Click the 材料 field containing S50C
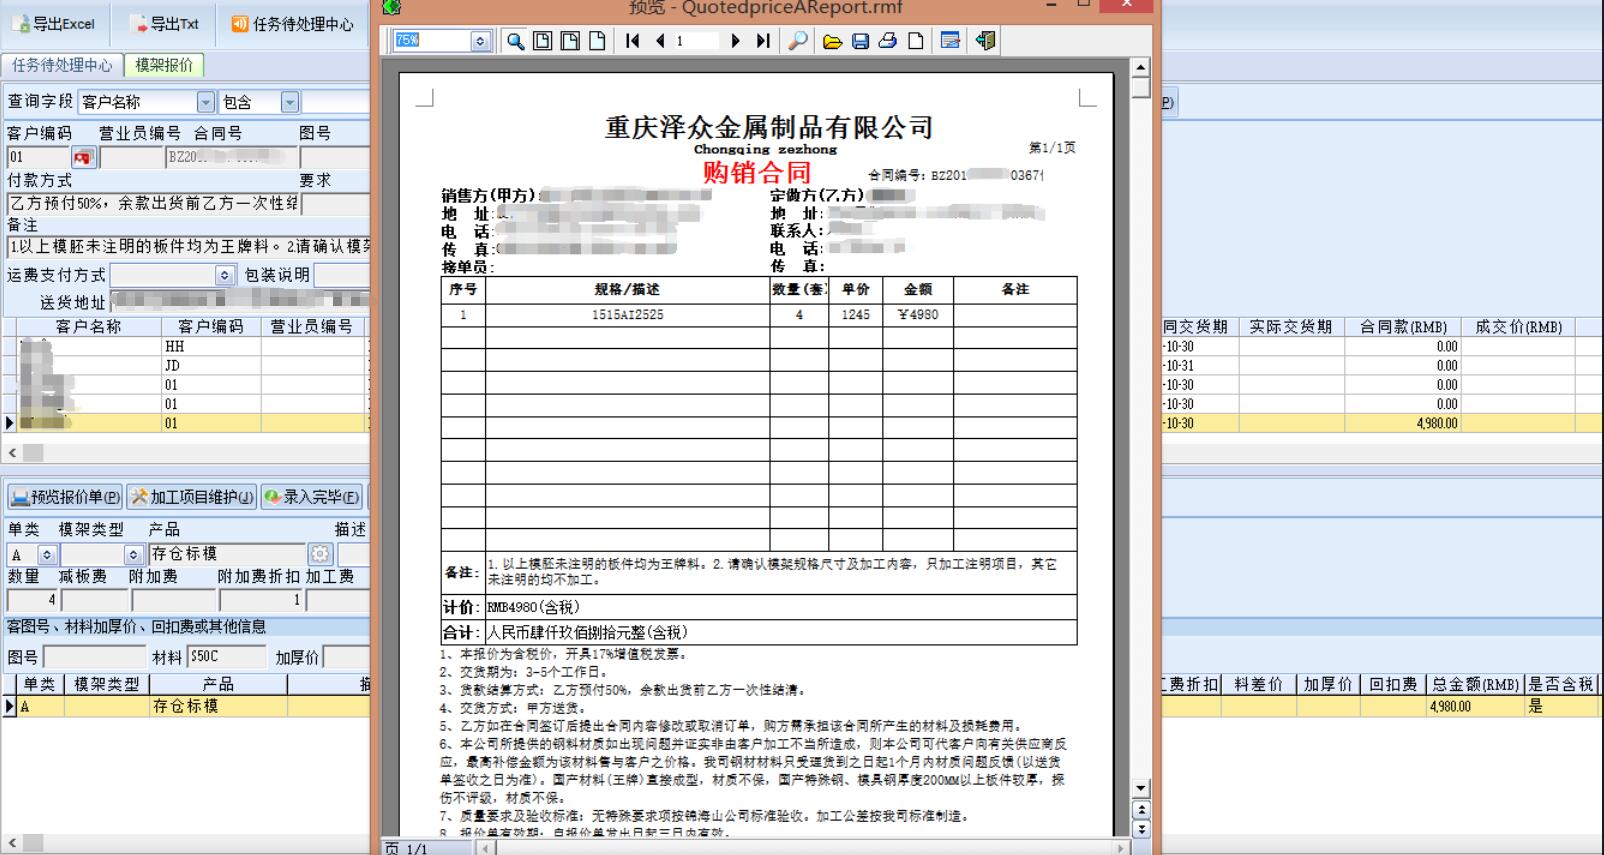 click(227, 657)
